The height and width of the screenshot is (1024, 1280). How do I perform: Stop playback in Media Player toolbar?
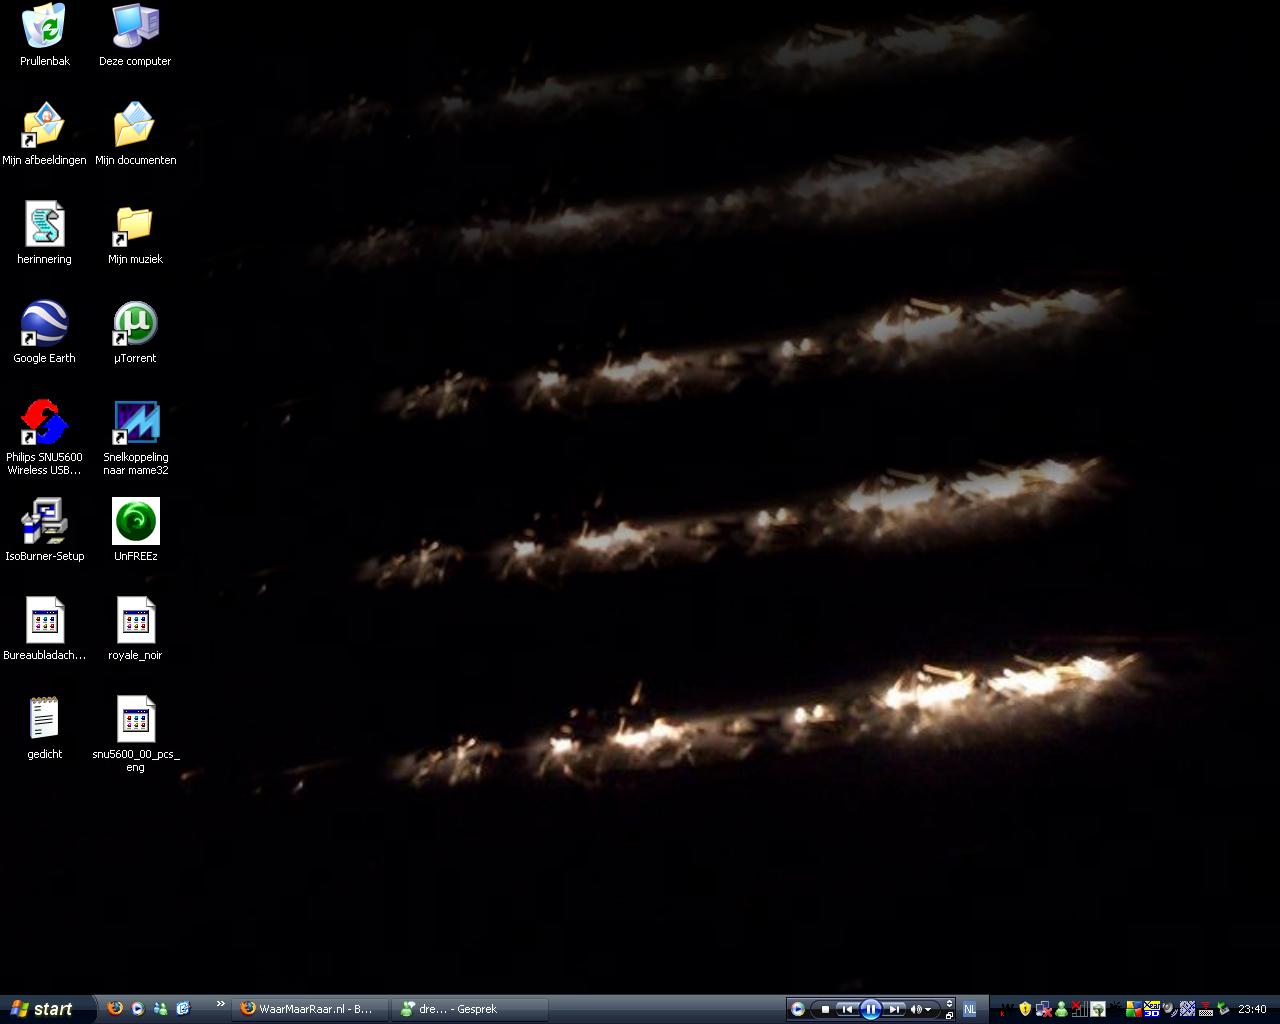(826, 1009)
